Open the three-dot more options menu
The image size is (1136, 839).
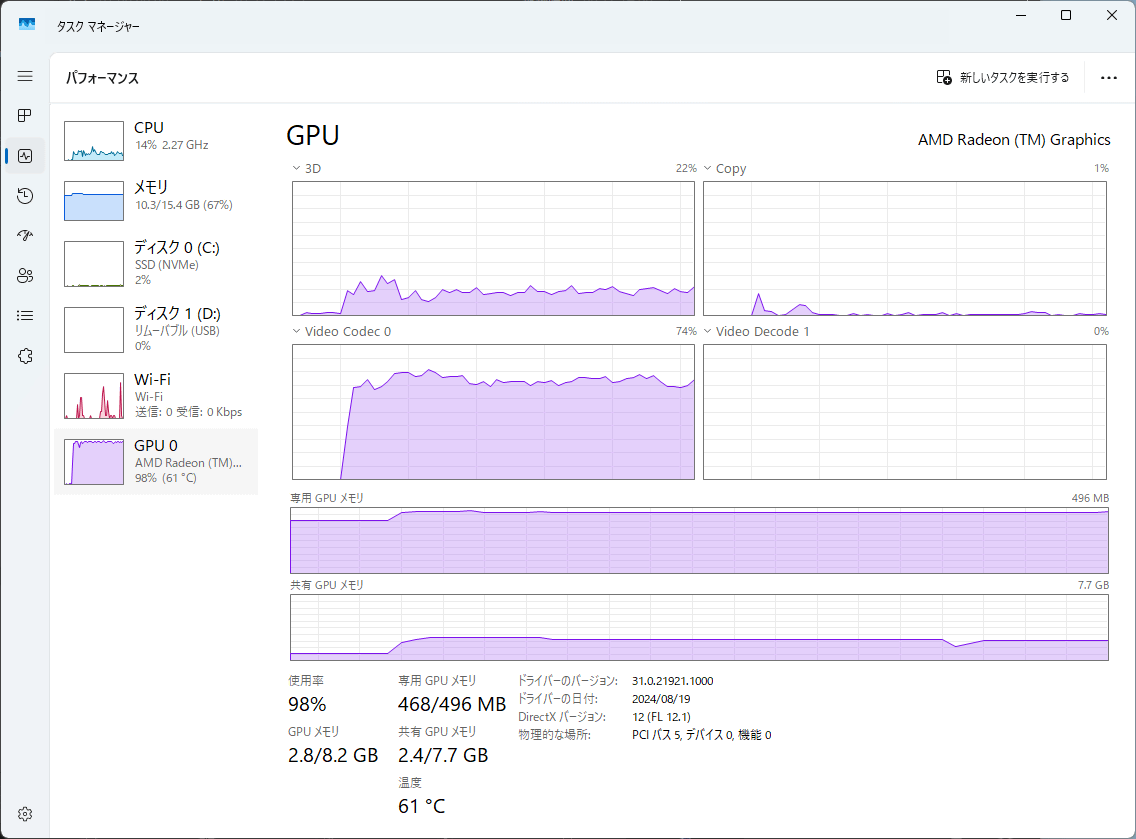pos(1108,77)
